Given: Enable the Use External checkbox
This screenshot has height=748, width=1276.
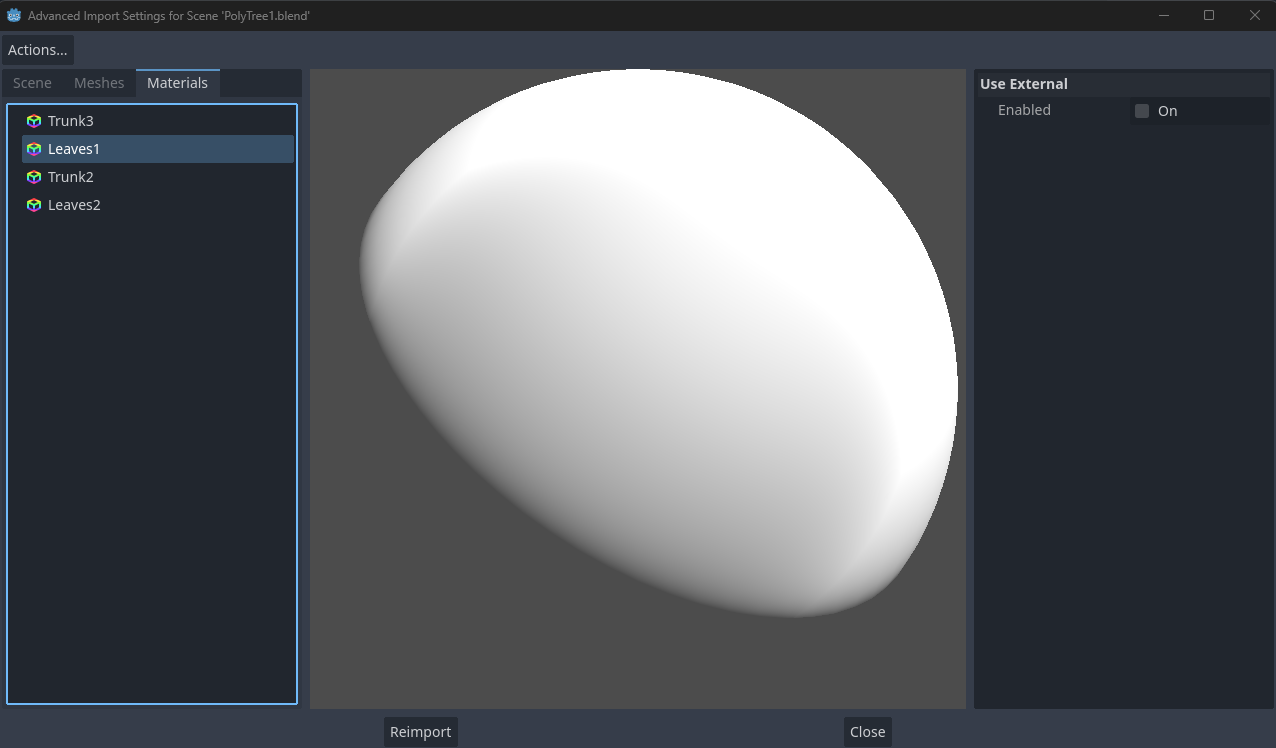Looking at the screenshot, I should coord(1142,111).
